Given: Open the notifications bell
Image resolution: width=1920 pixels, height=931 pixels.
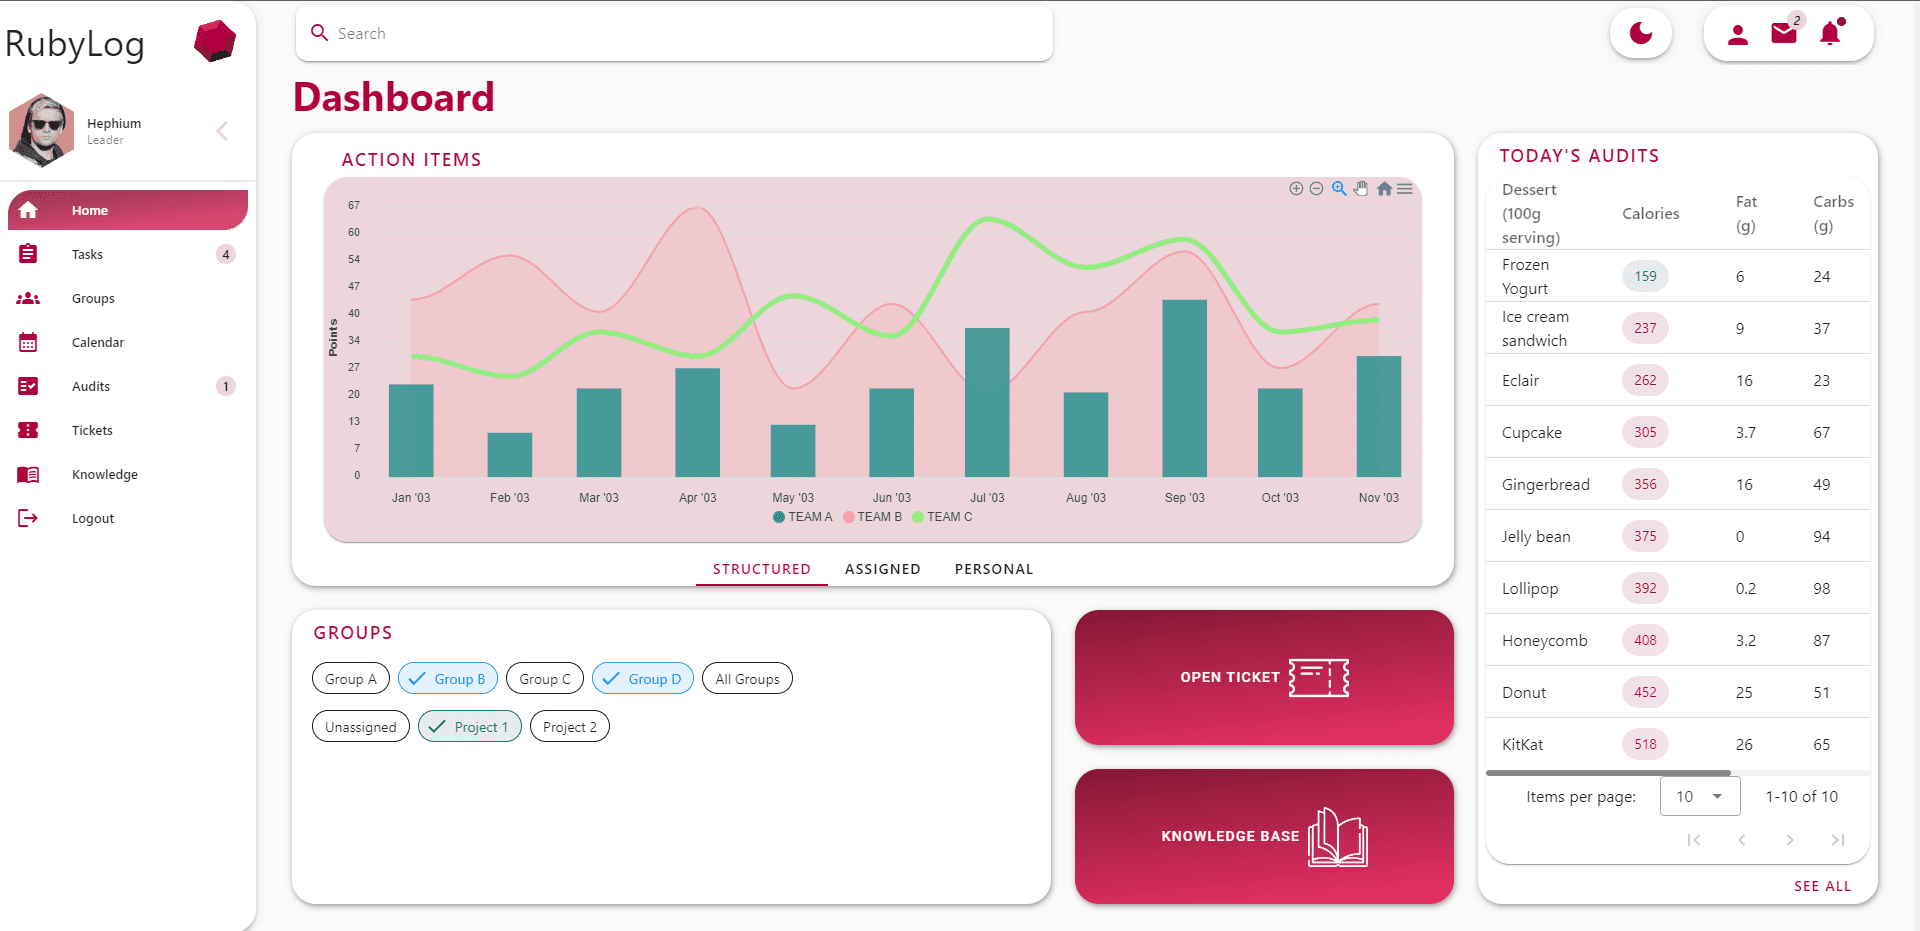Looking at the screenshot, I should pos(1830,33).
